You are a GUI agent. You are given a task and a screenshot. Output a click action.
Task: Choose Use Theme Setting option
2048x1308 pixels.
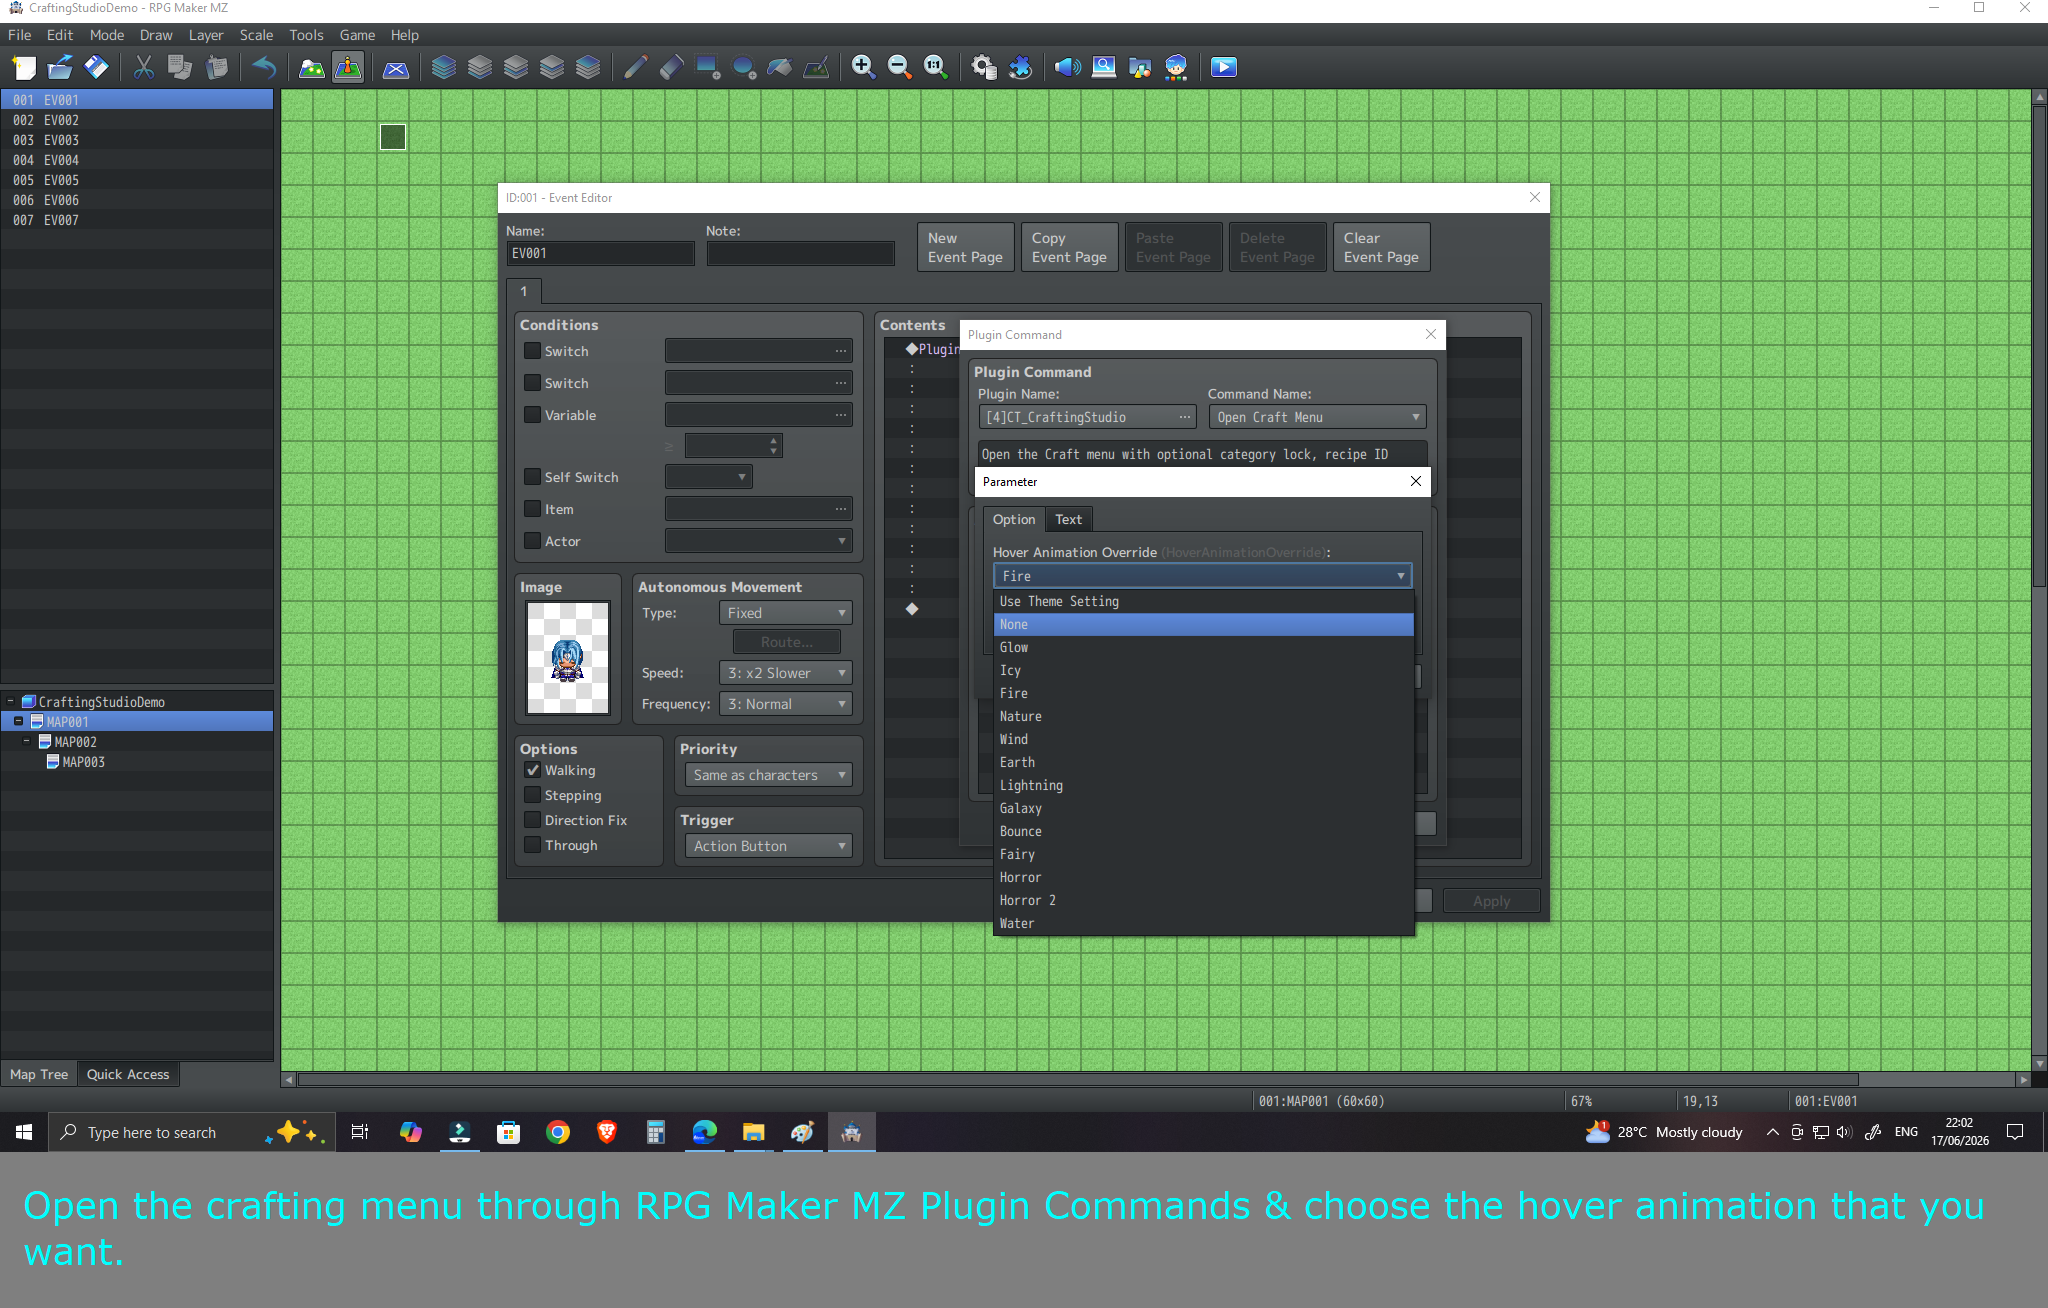[1204, 601]
